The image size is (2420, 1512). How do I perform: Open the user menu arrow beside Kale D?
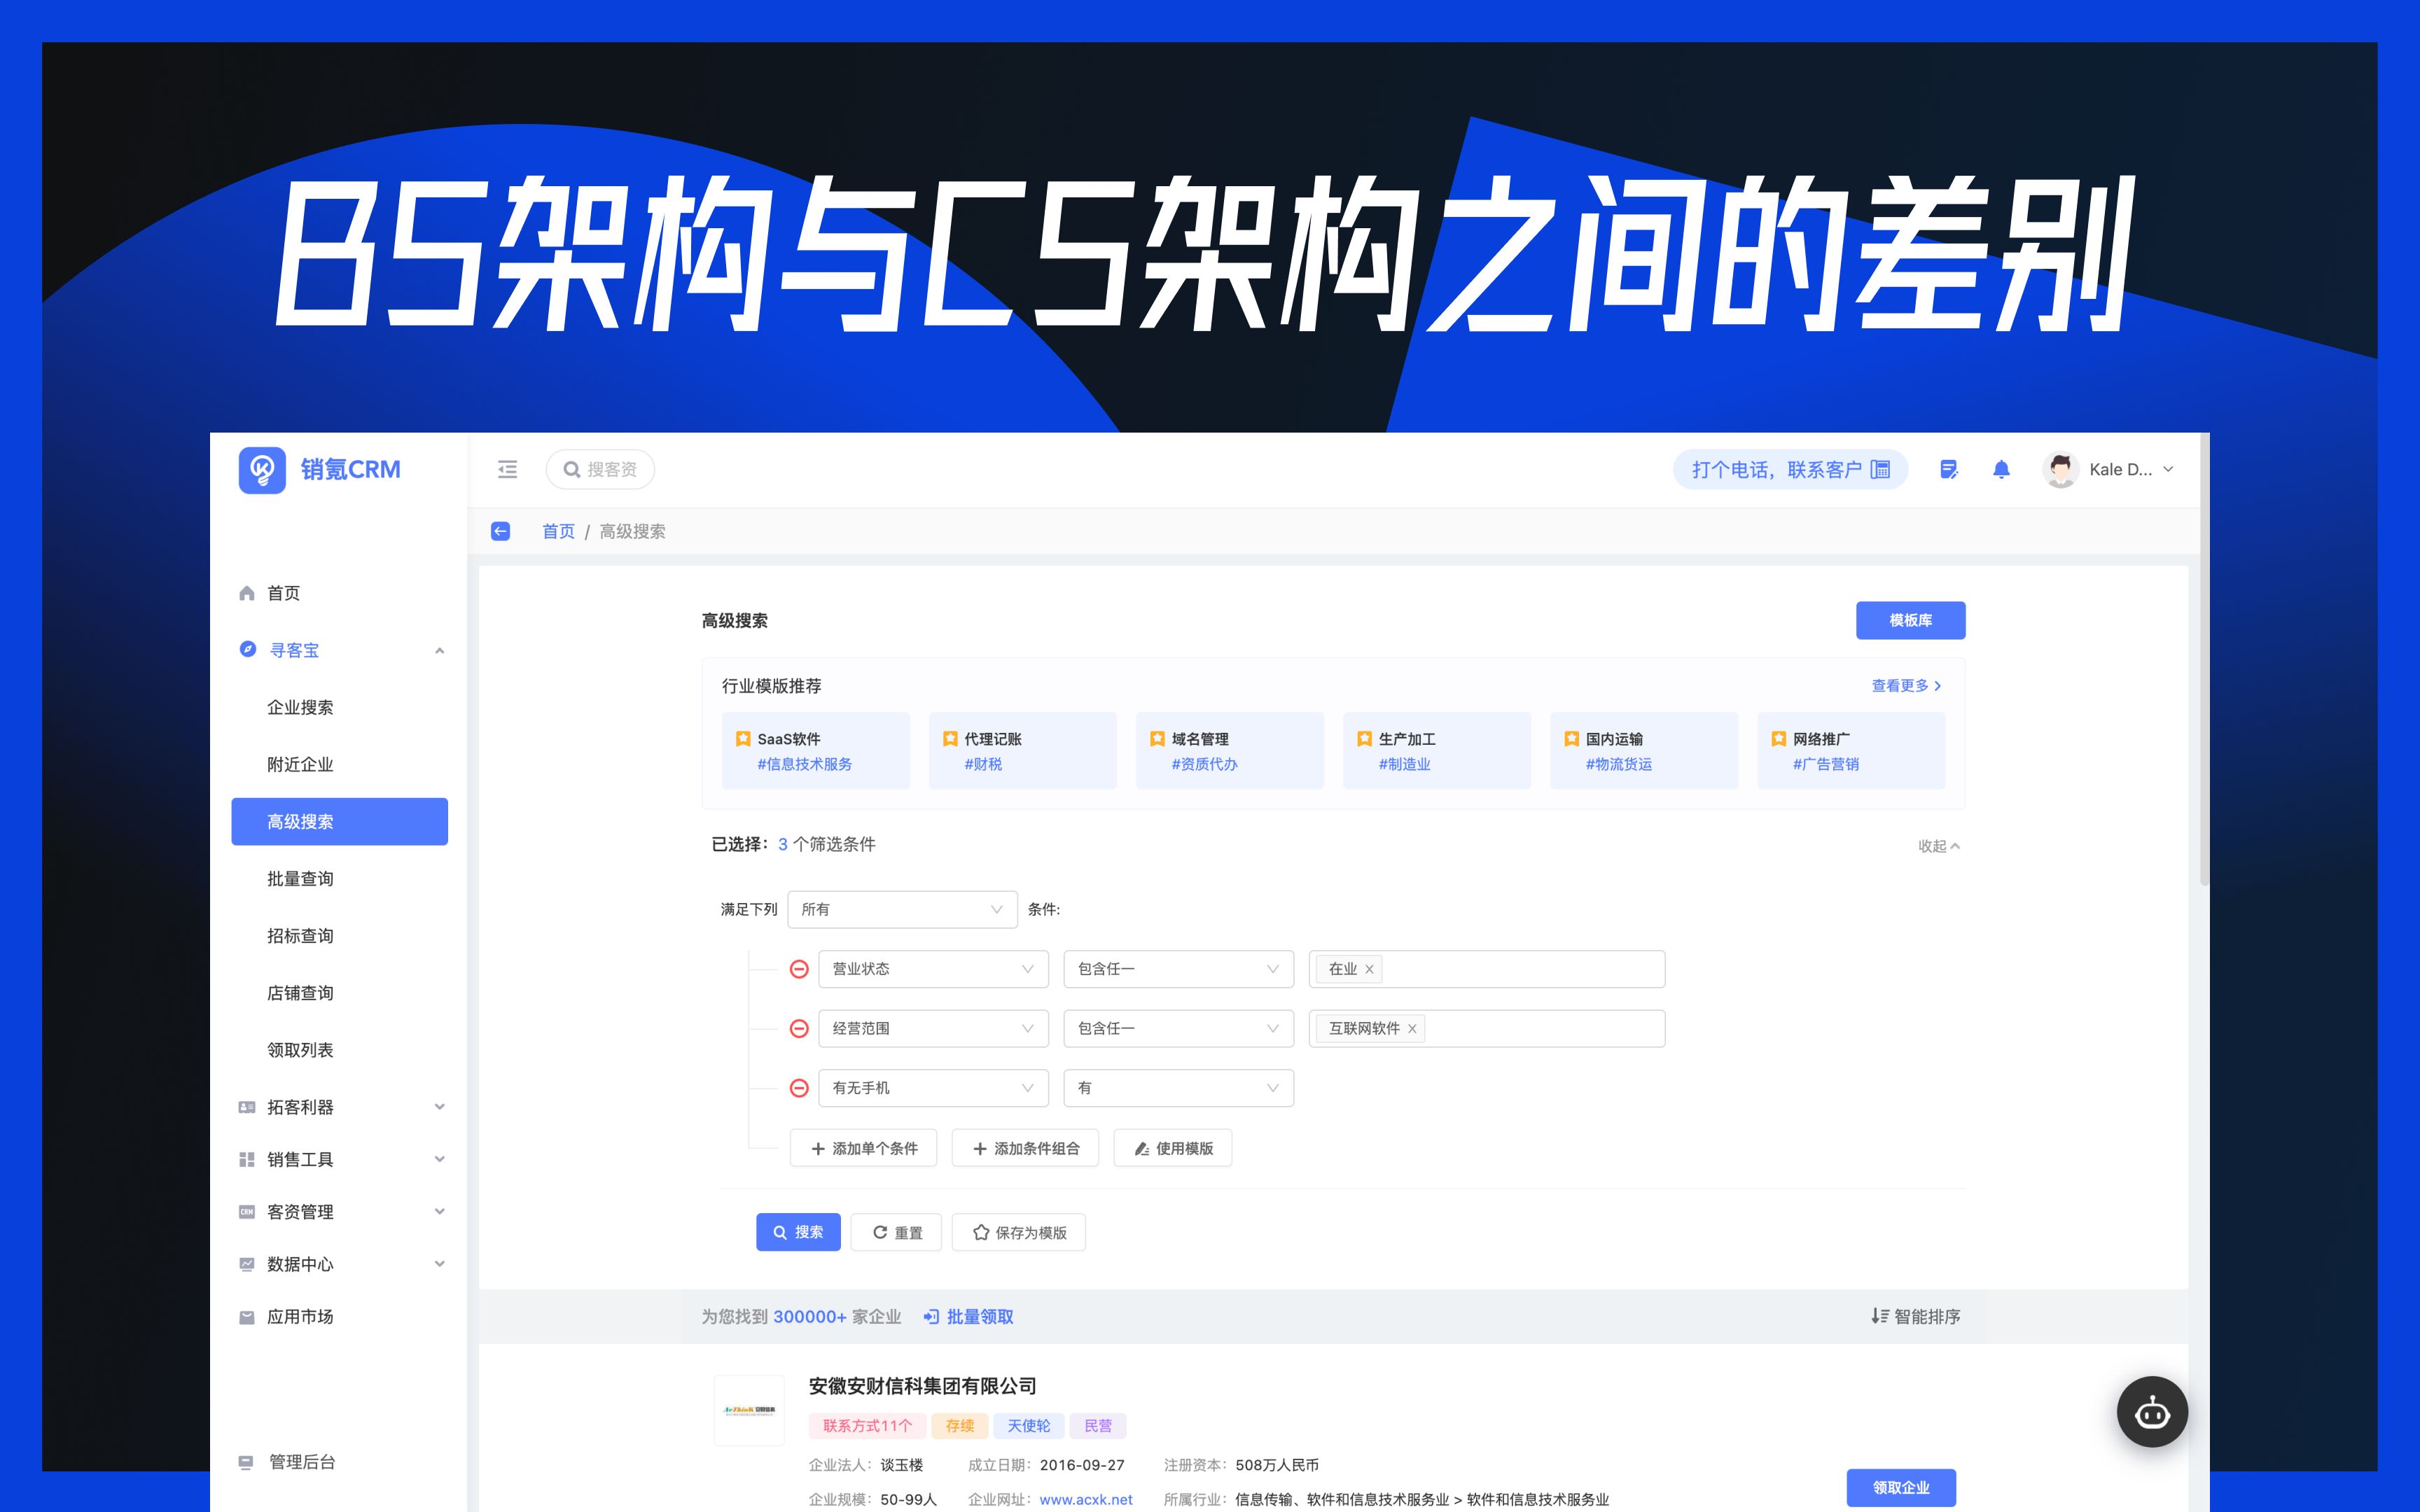[2168, 469]
